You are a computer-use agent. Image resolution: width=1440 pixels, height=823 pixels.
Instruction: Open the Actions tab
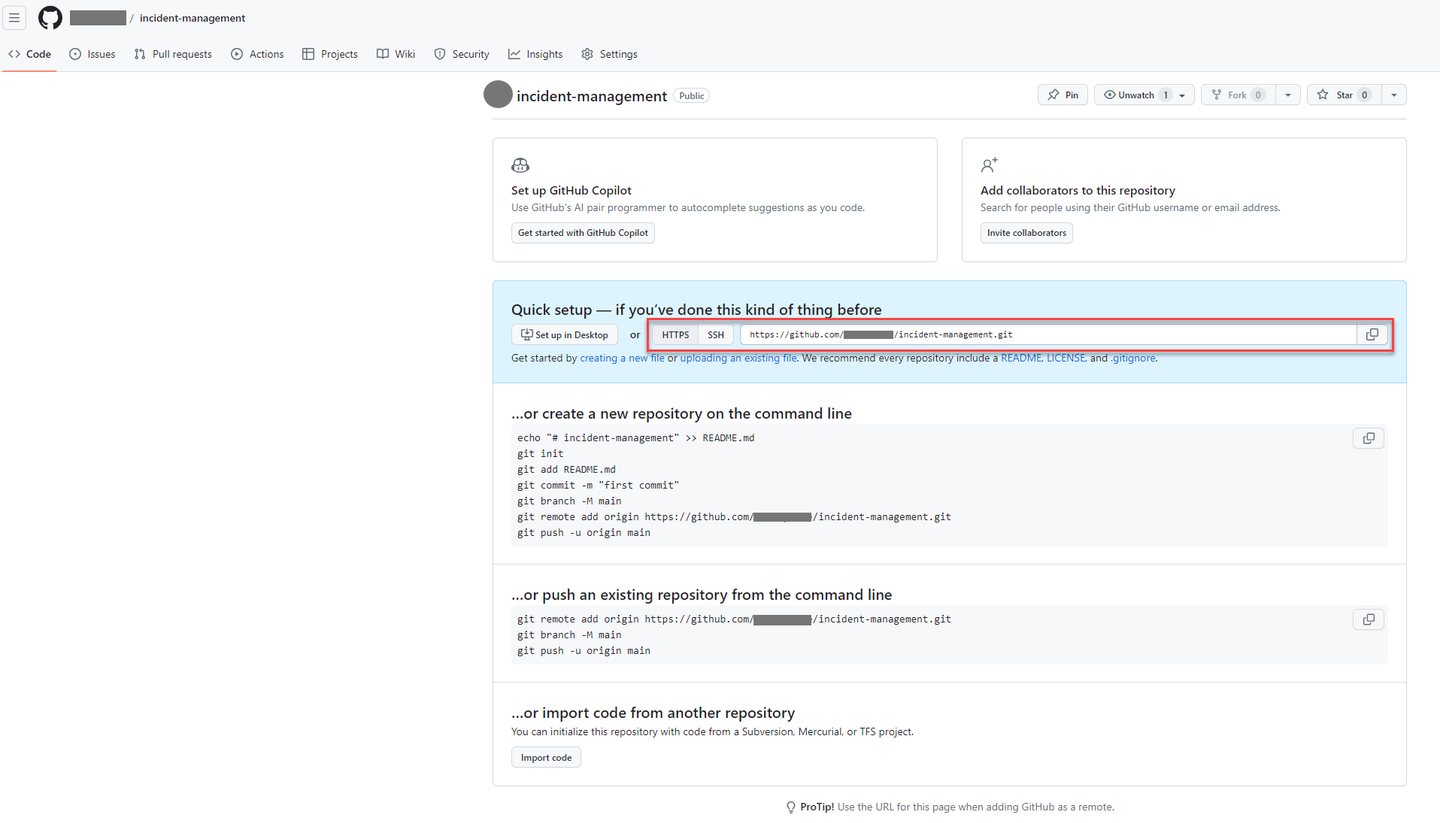coord(257,54)
